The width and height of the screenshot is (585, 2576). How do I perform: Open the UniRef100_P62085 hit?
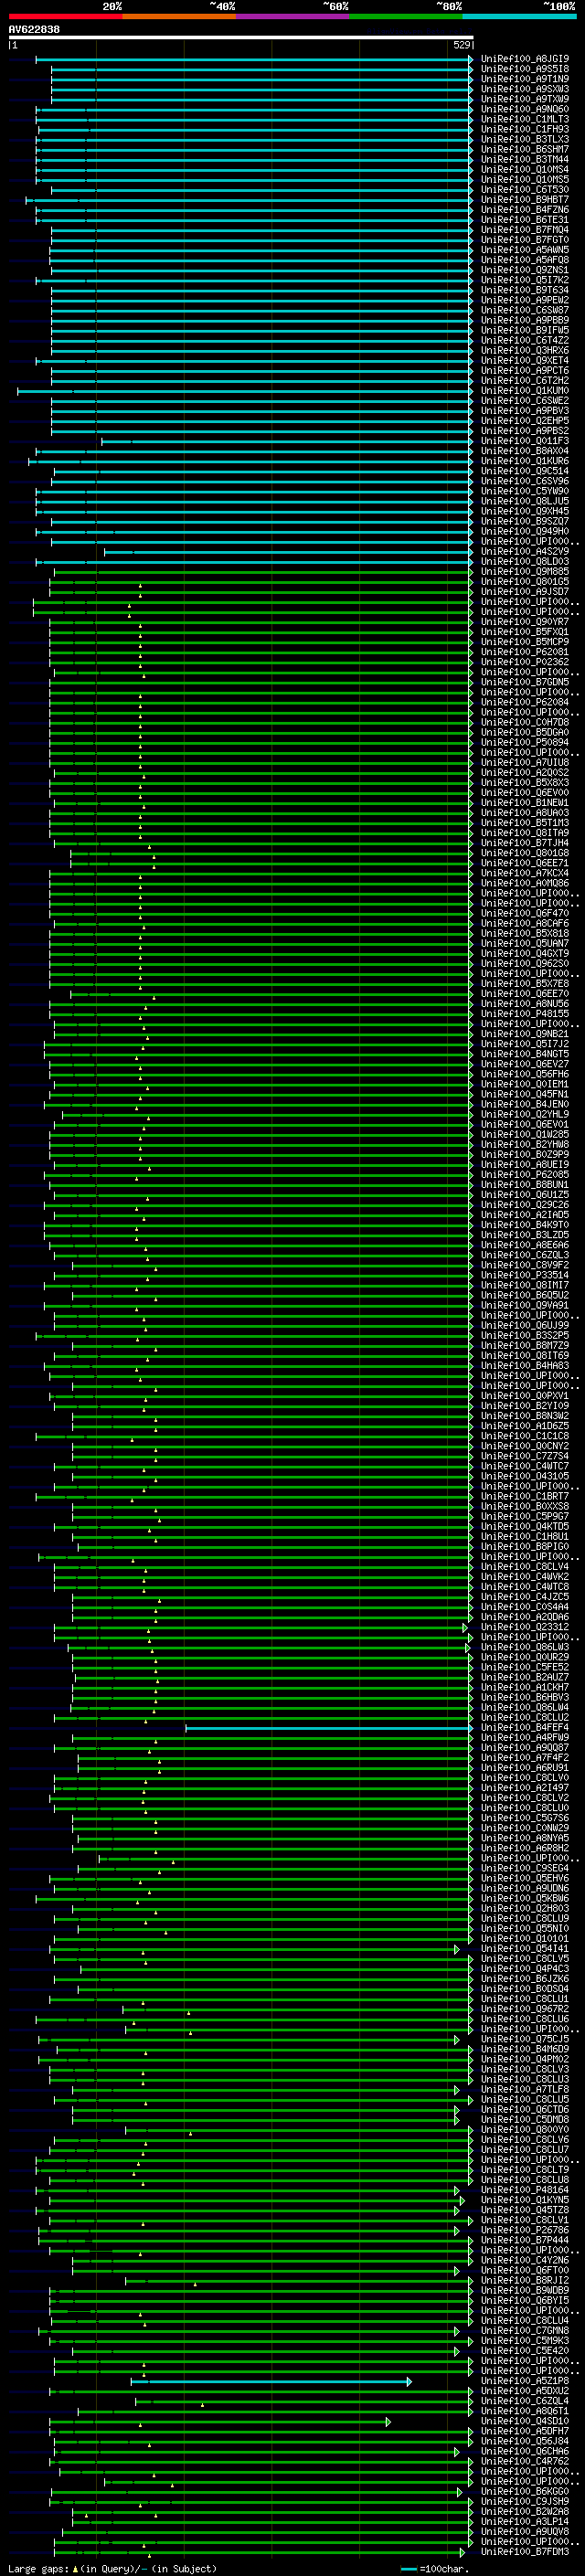525,1175
